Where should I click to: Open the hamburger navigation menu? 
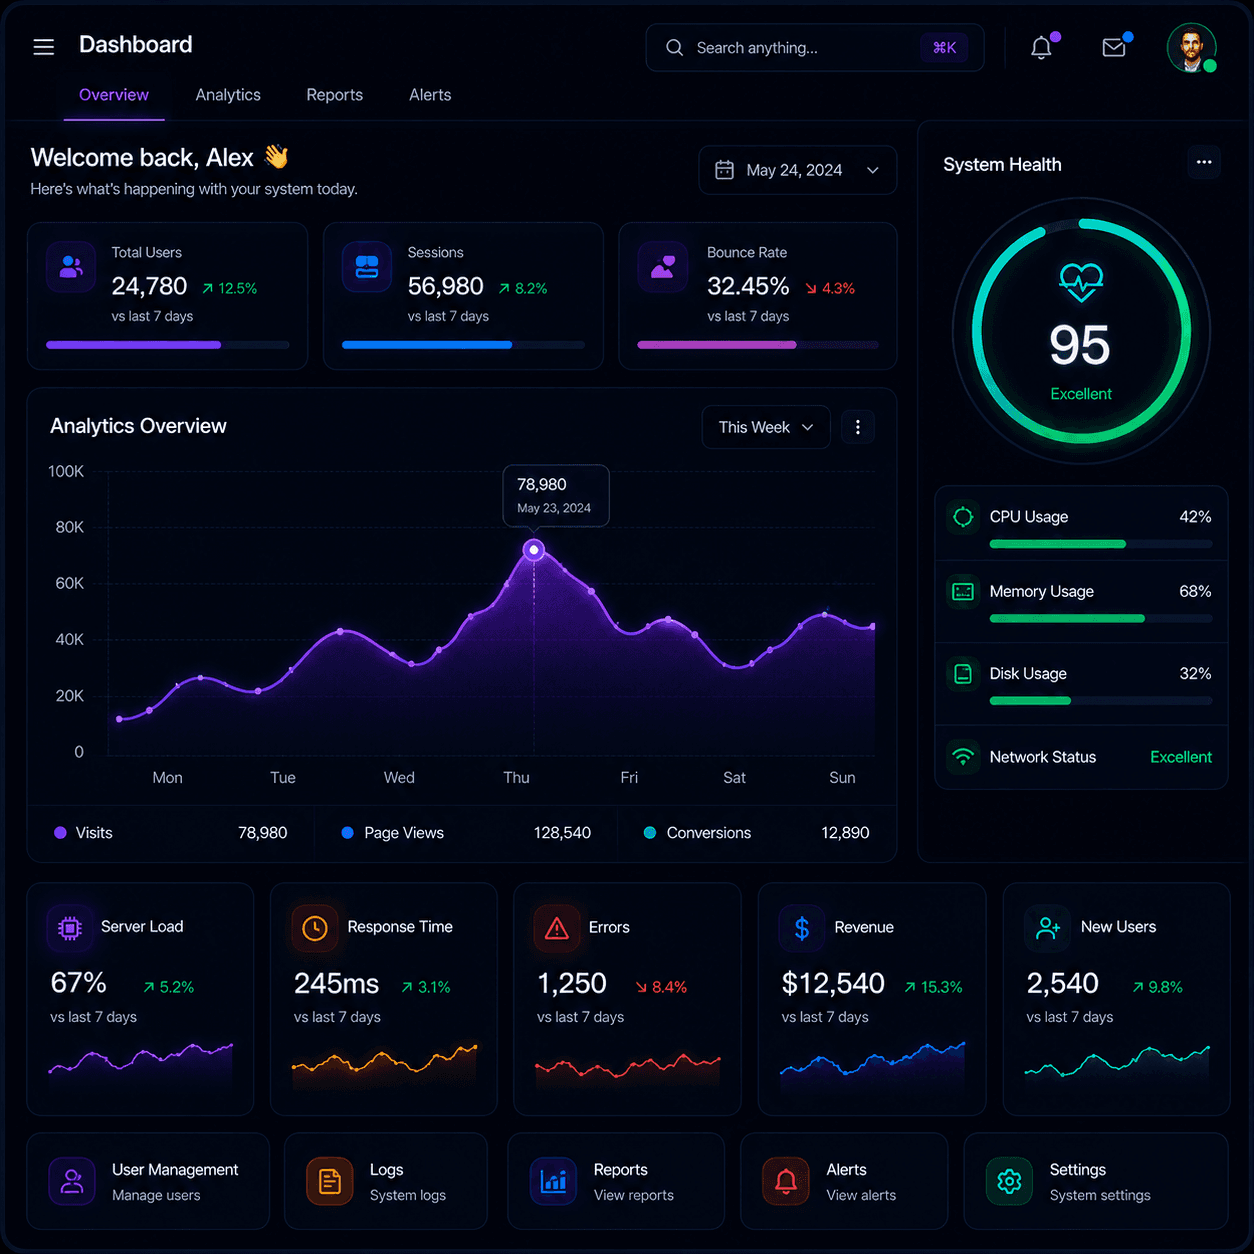click(x=43, y=47)
